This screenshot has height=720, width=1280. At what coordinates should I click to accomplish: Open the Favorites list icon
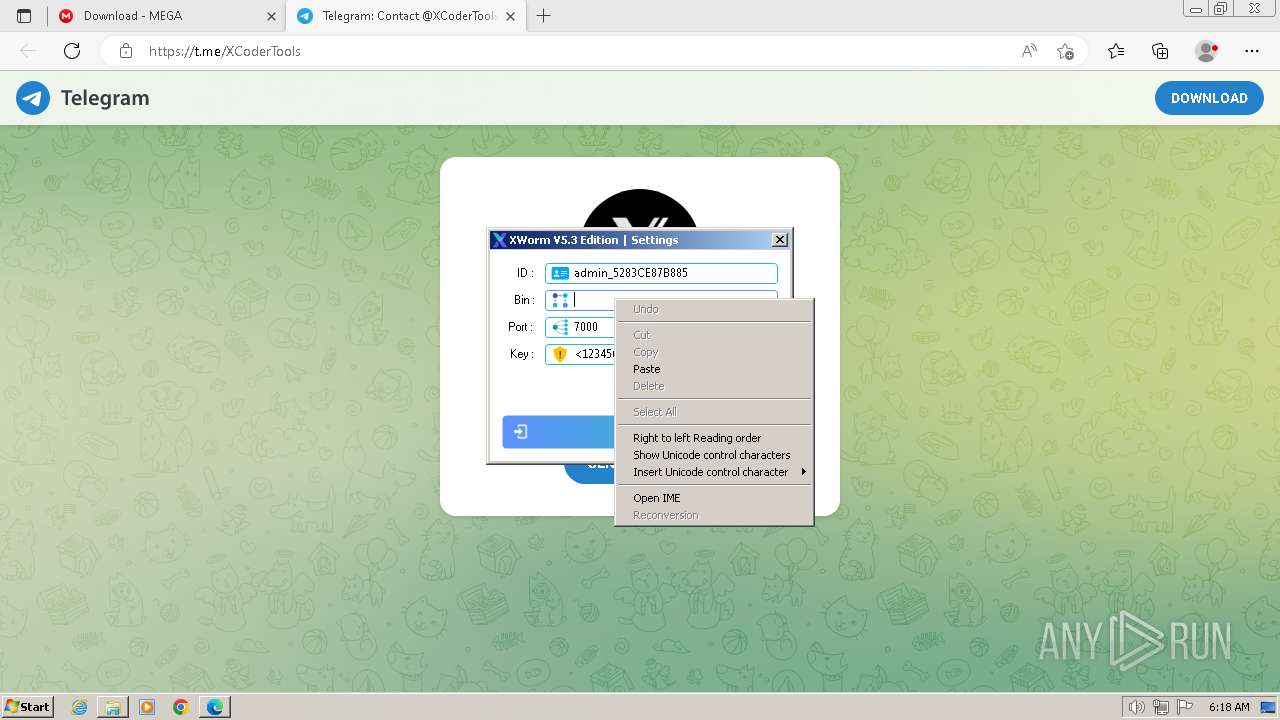coord(1116,51)
